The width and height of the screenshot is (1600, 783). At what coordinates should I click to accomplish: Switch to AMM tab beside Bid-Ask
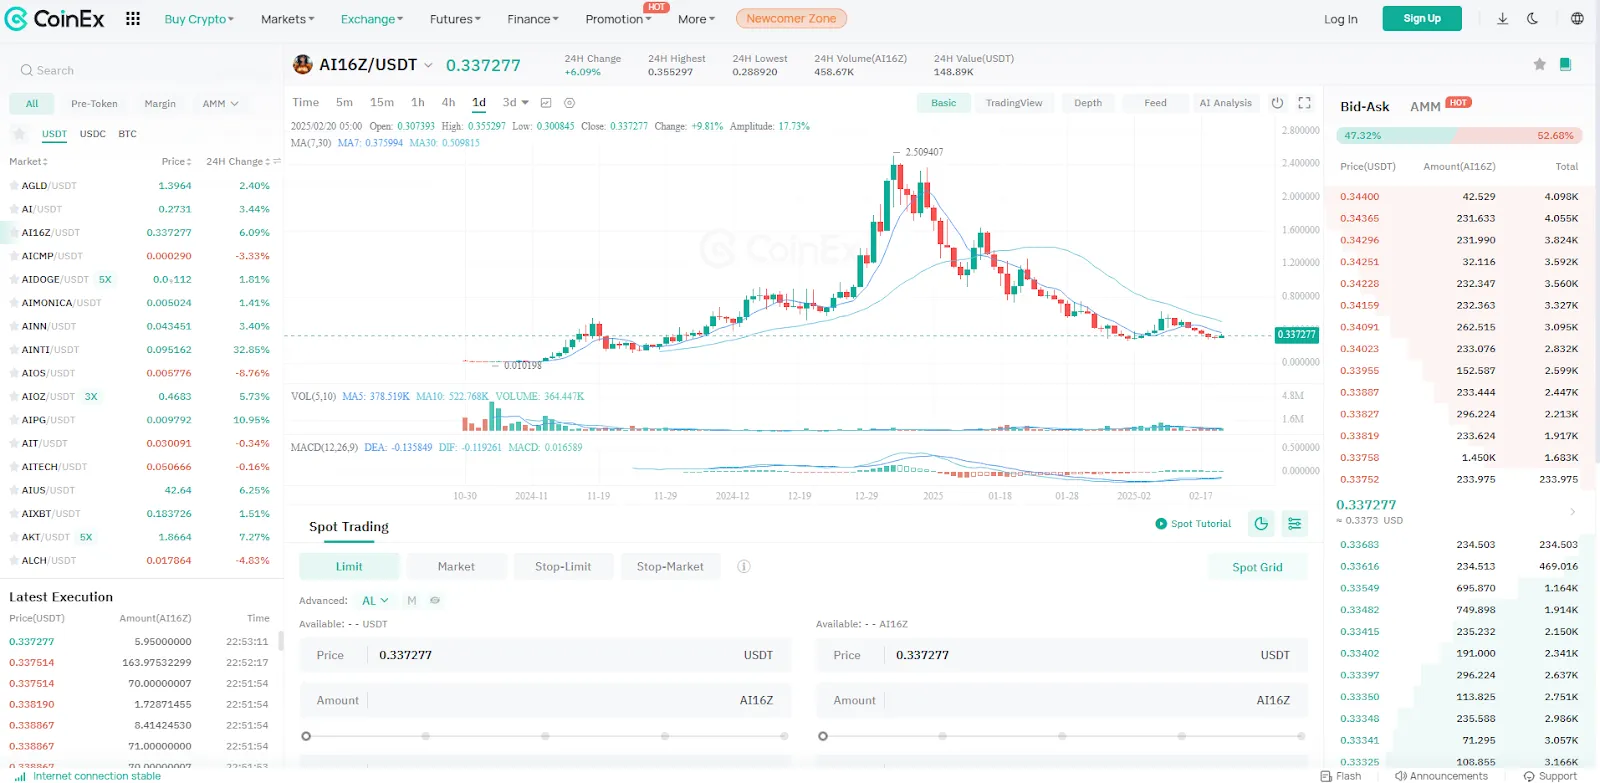1425,107
